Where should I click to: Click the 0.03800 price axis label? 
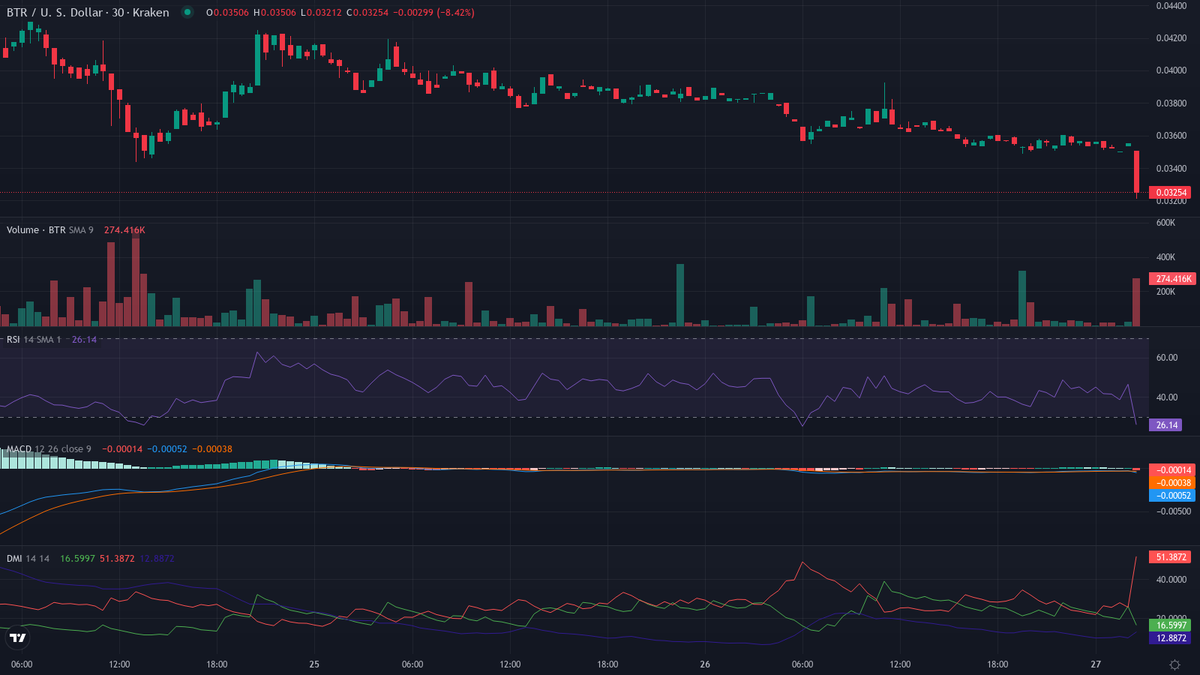(1172, 103)
